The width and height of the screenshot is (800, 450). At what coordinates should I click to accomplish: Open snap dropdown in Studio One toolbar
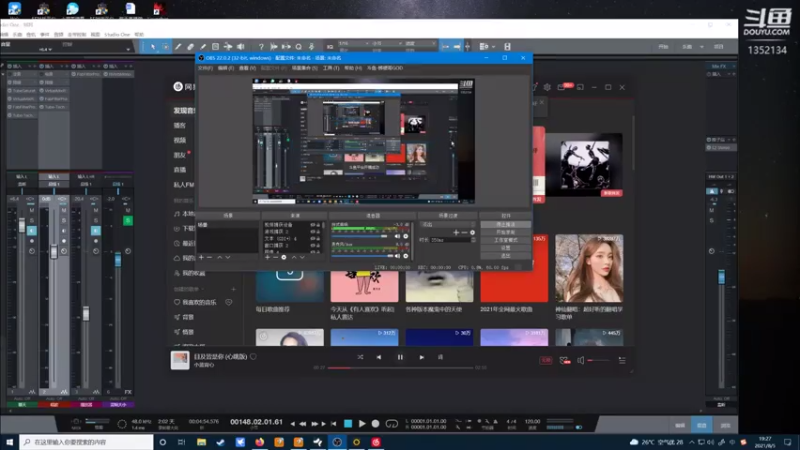click(420, 43)
